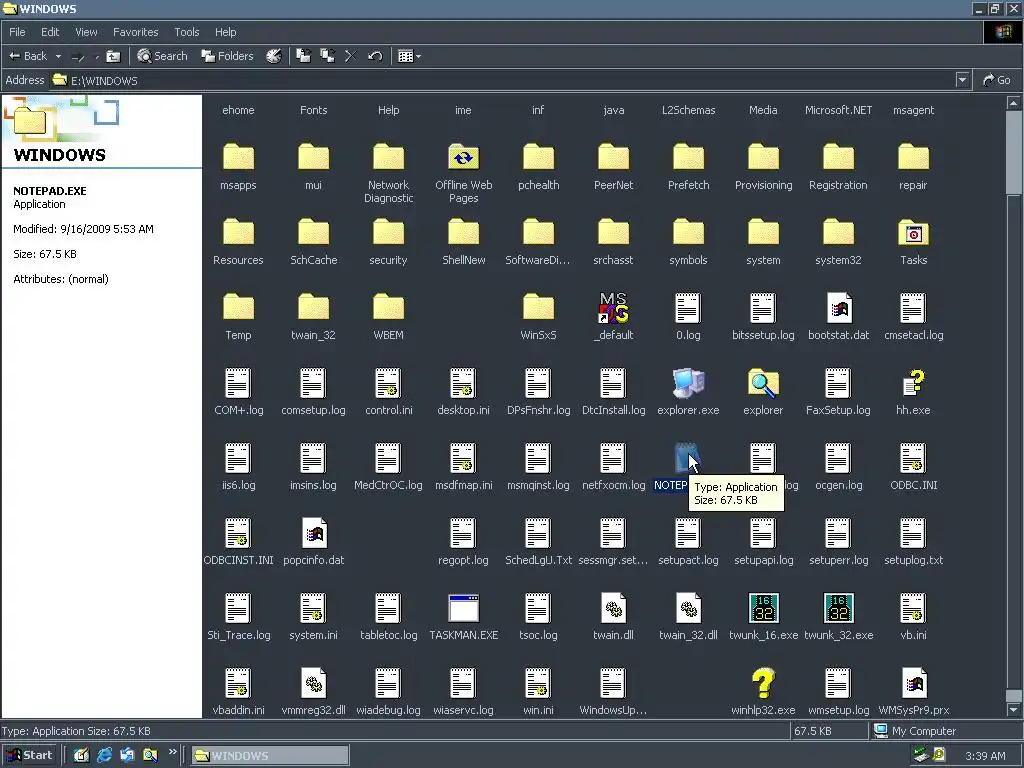Open the Help menu
The image size is (1024, 768).
pos(225,32)
